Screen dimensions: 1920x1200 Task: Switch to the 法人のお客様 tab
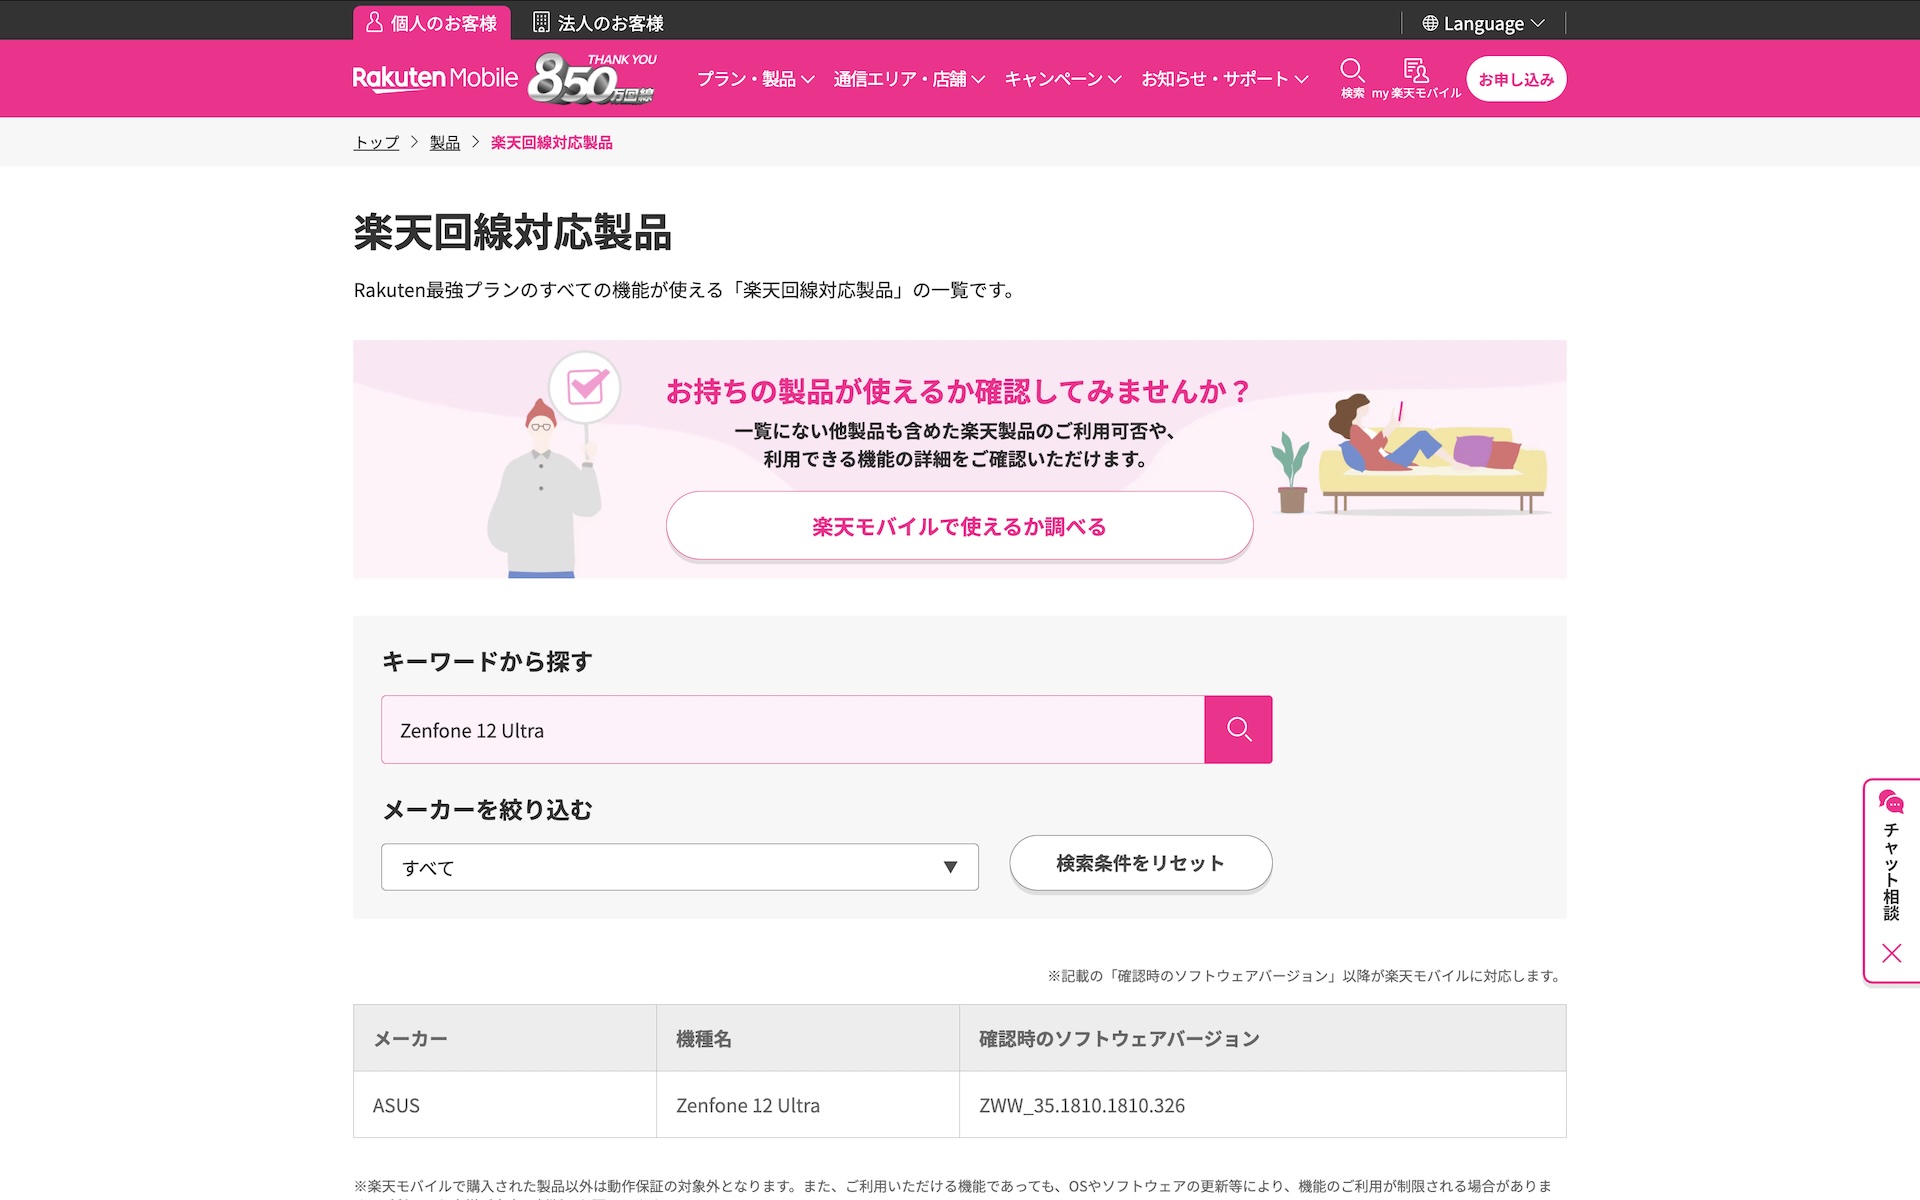[x=598, y=23]
